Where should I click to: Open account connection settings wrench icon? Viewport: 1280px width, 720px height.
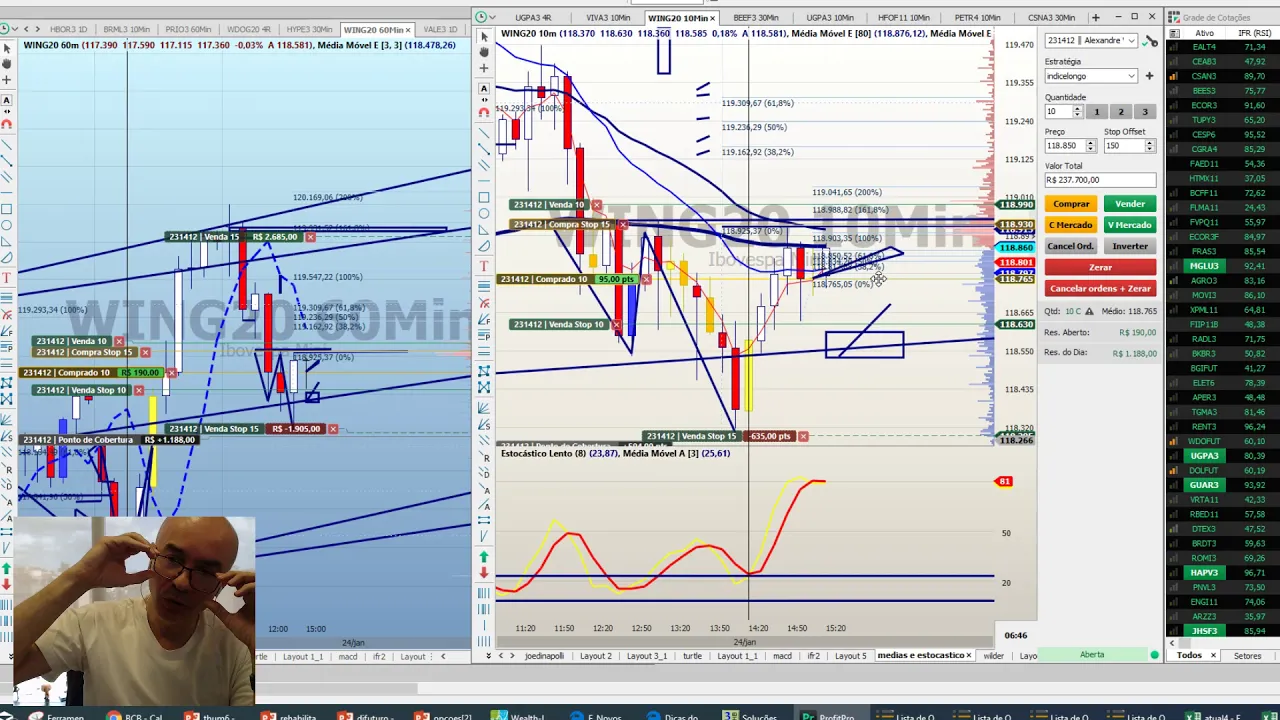pos(1151,41)
